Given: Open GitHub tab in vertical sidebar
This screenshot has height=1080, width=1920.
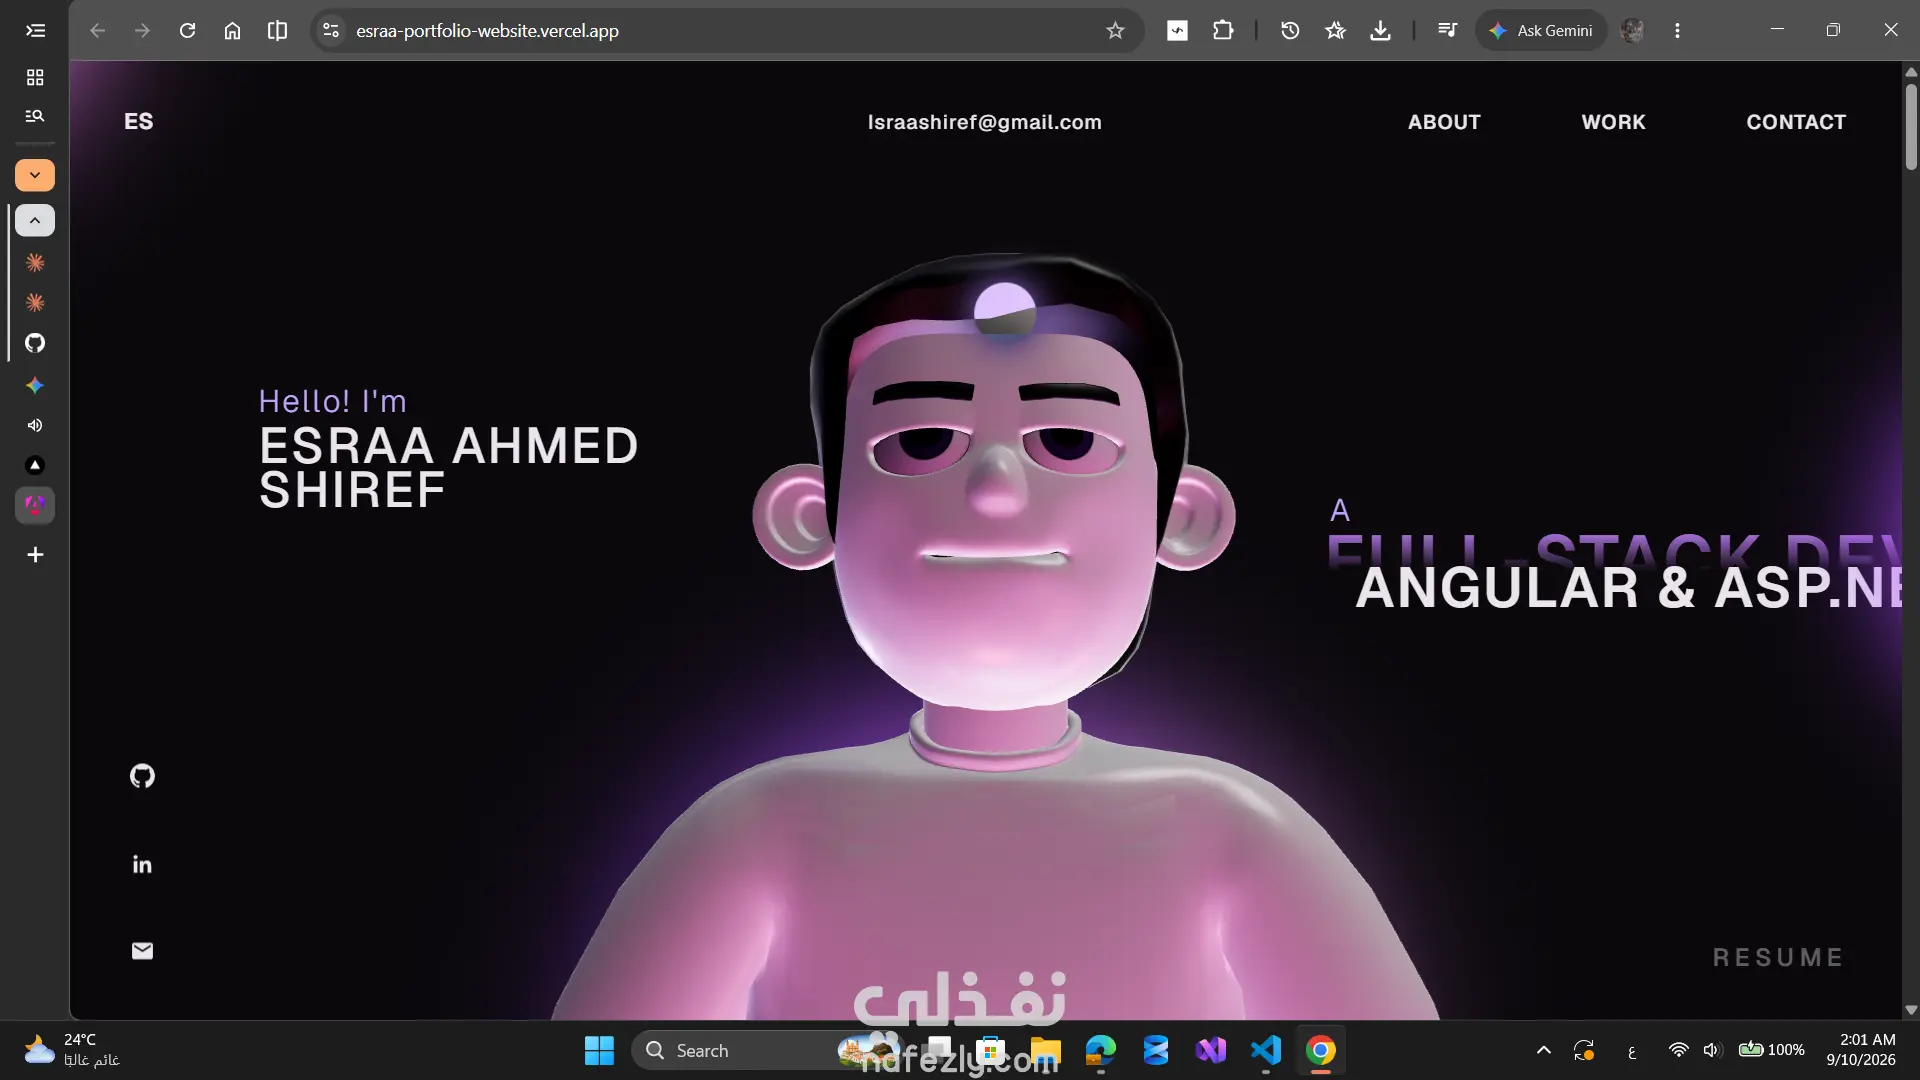Looking at the screenshot, I should coord(35,343).
